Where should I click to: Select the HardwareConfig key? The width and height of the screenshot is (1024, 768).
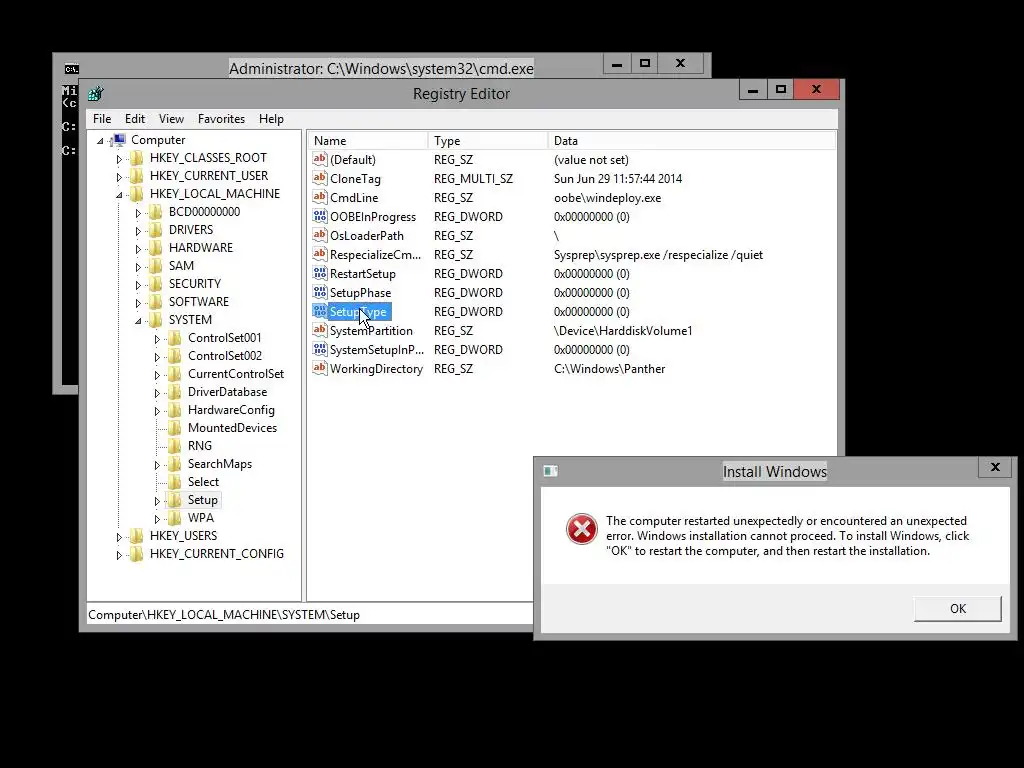click(231, 409)
